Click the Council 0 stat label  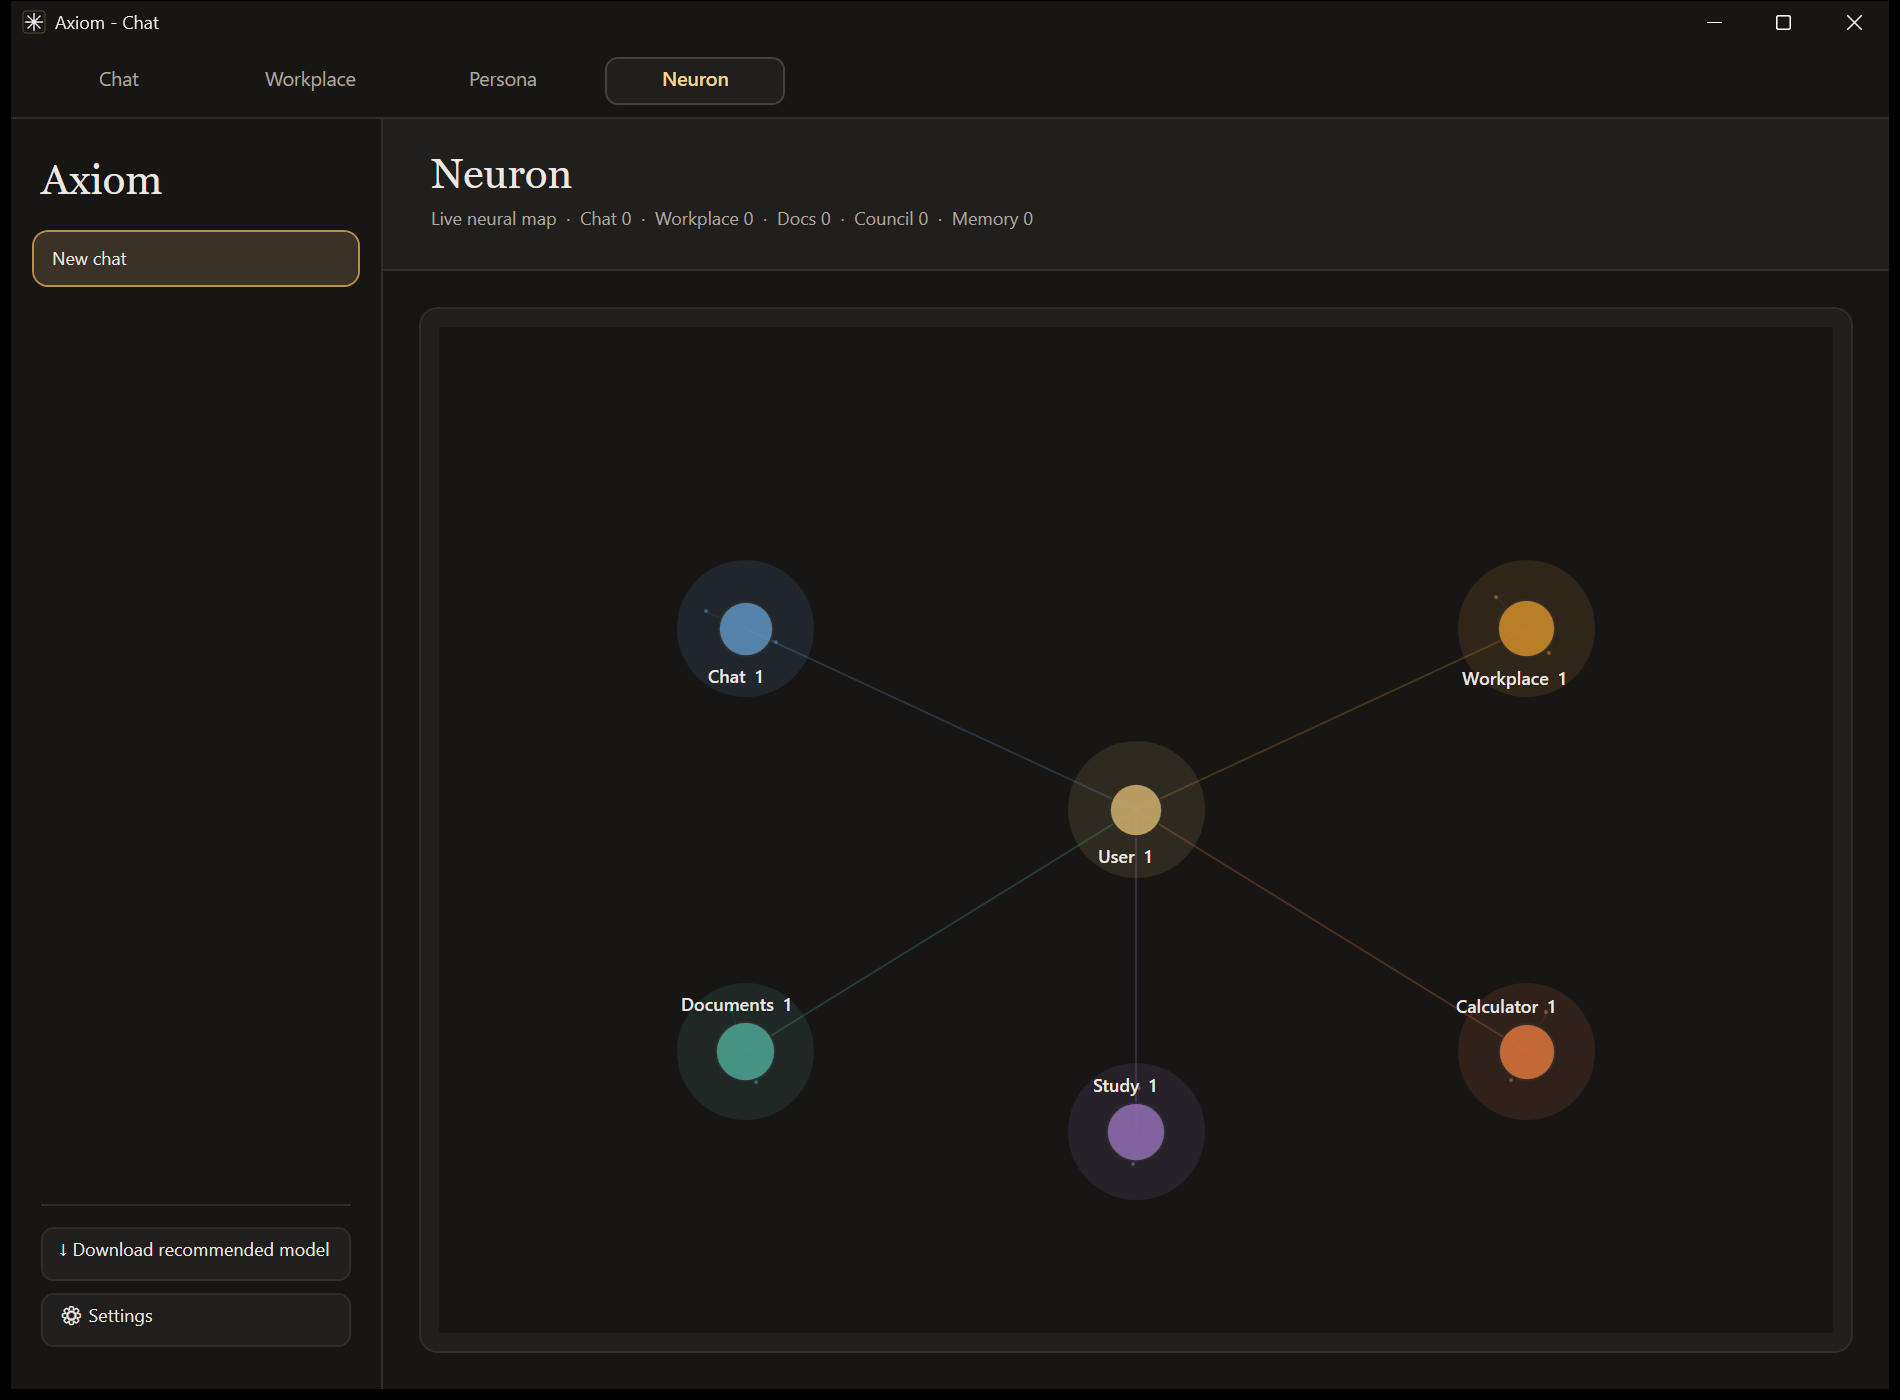coord(891,219)
